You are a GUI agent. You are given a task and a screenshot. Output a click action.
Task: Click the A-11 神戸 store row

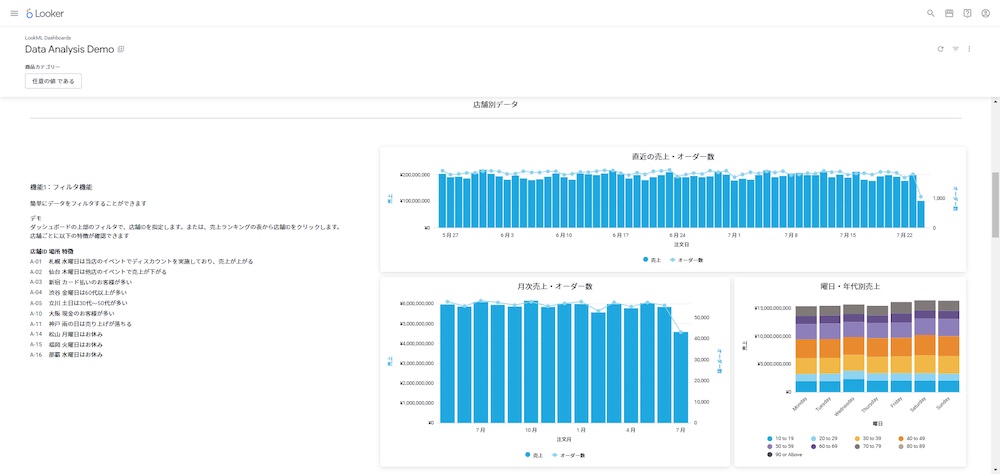[x=81, y=323]
